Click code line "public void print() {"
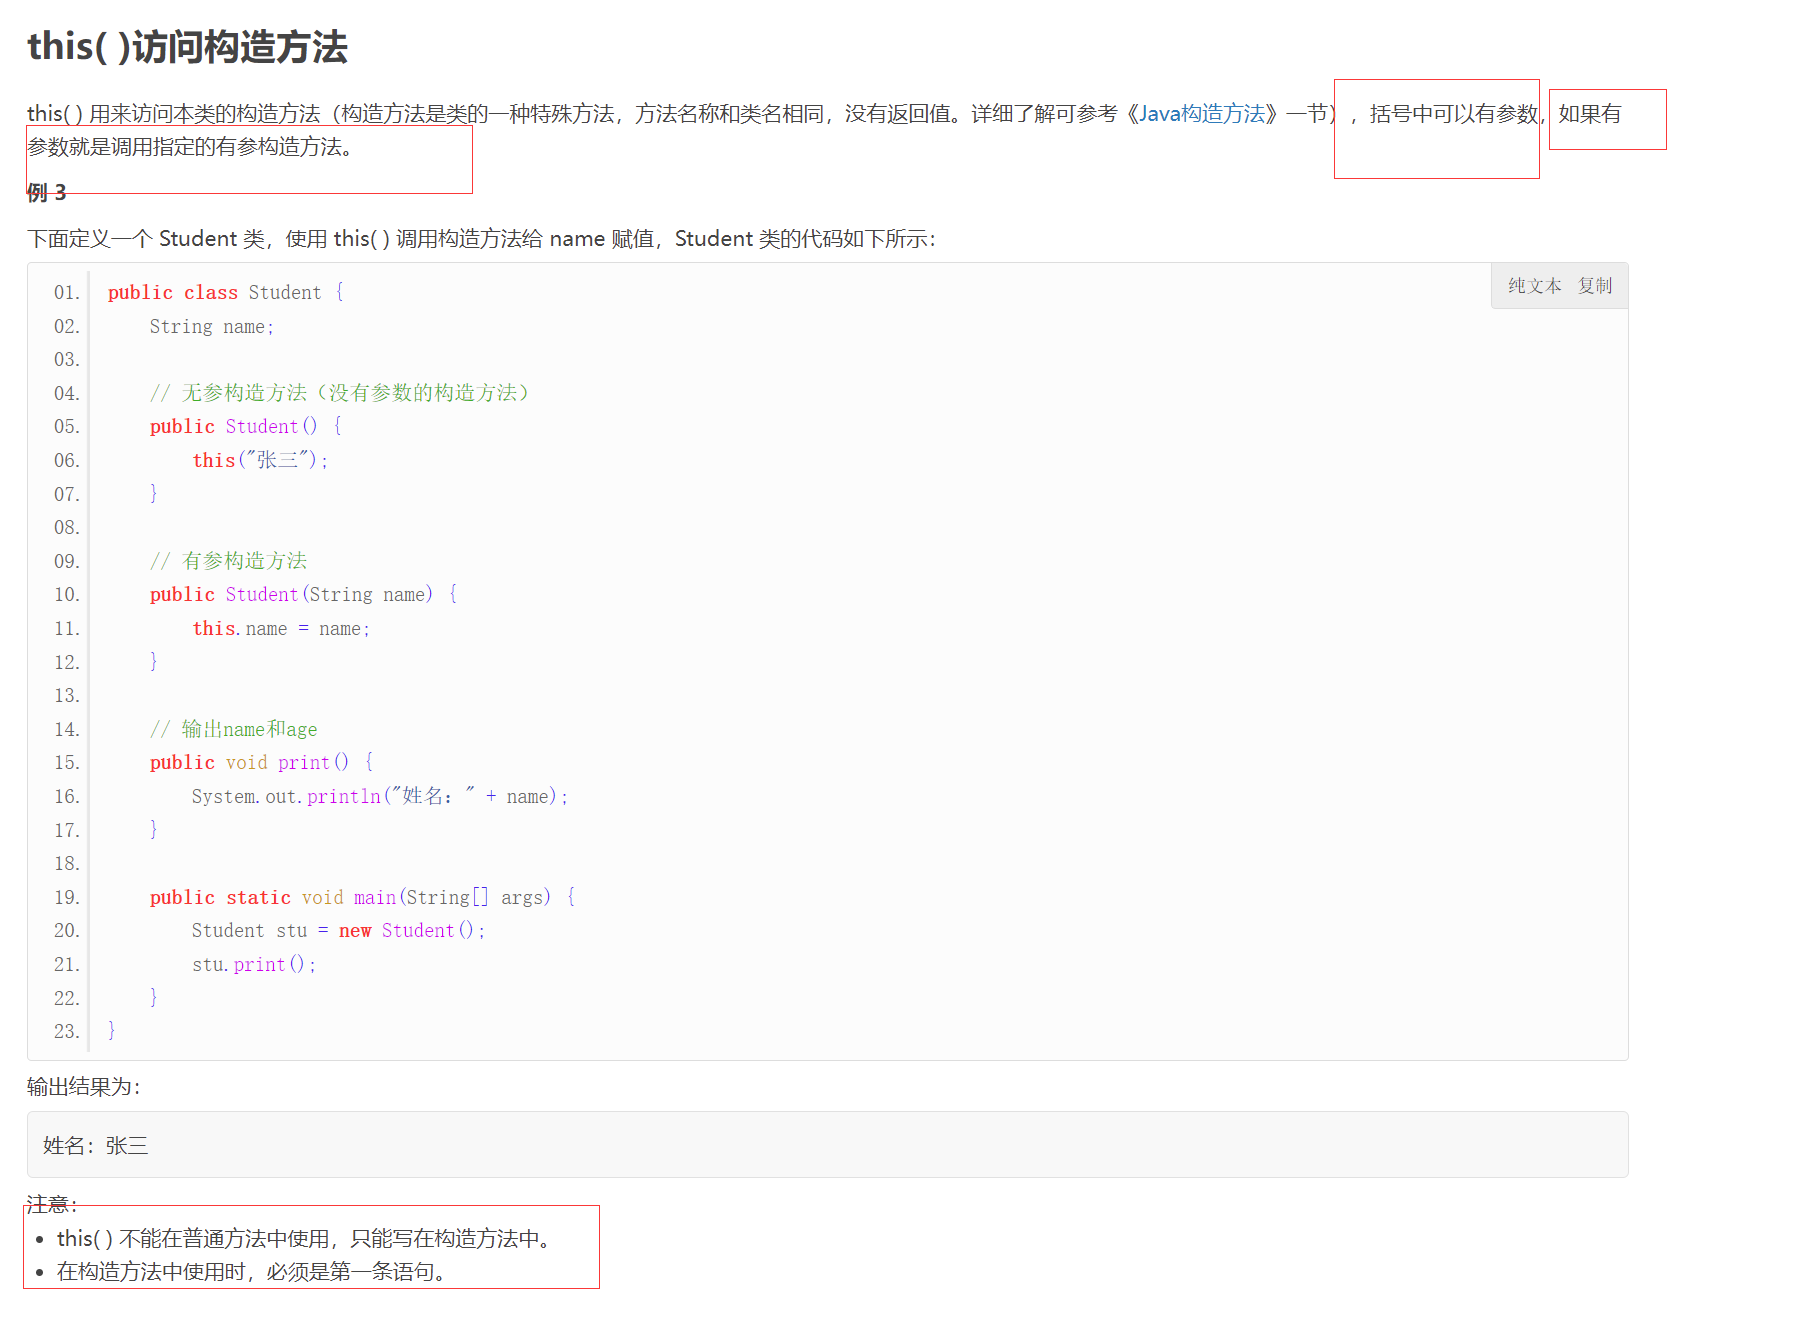Image resolution: width=1800 pixels, height=1322 pixels. click(262, 762)
